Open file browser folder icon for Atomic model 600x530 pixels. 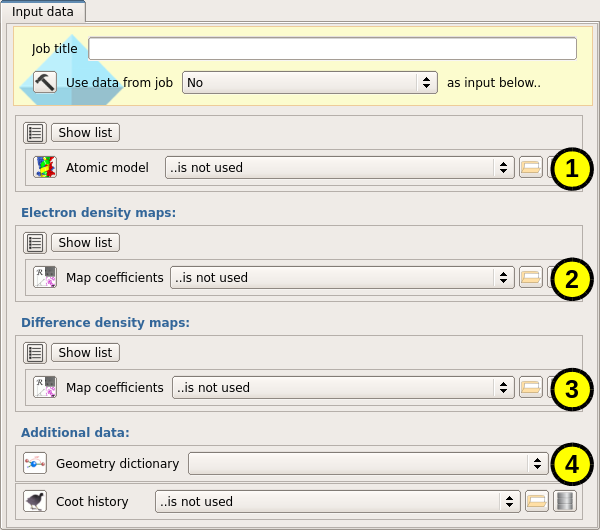click(531, 168)
